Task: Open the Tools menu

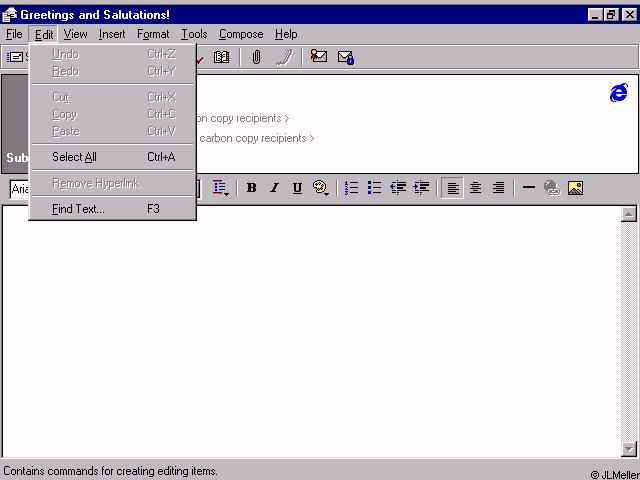Action: (x=194, y=34)
